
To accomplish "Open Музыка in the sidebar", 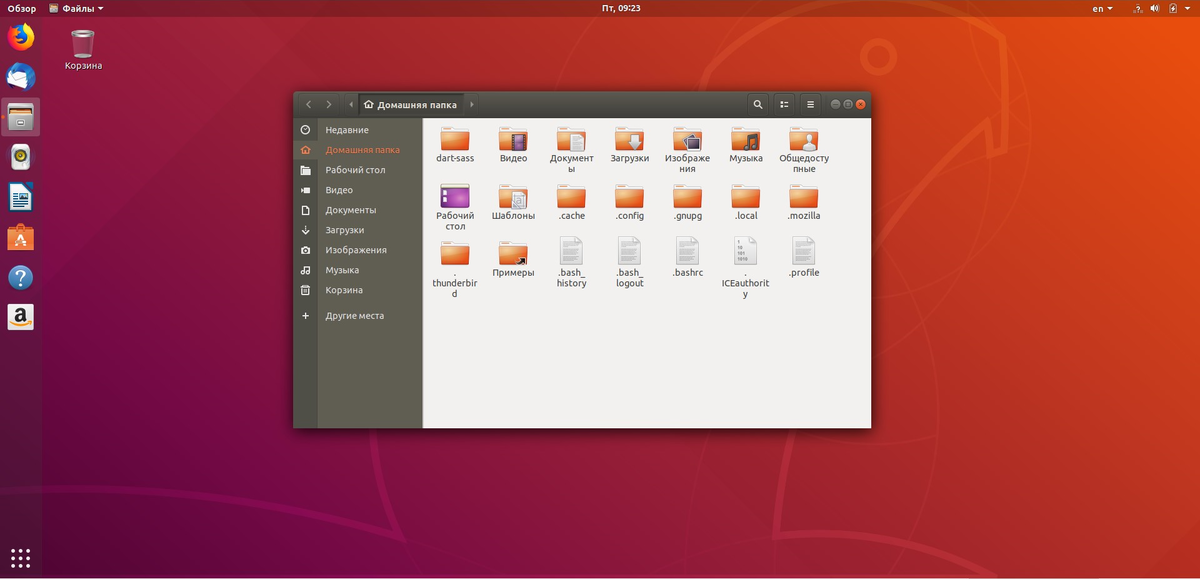I will [358, 270].
